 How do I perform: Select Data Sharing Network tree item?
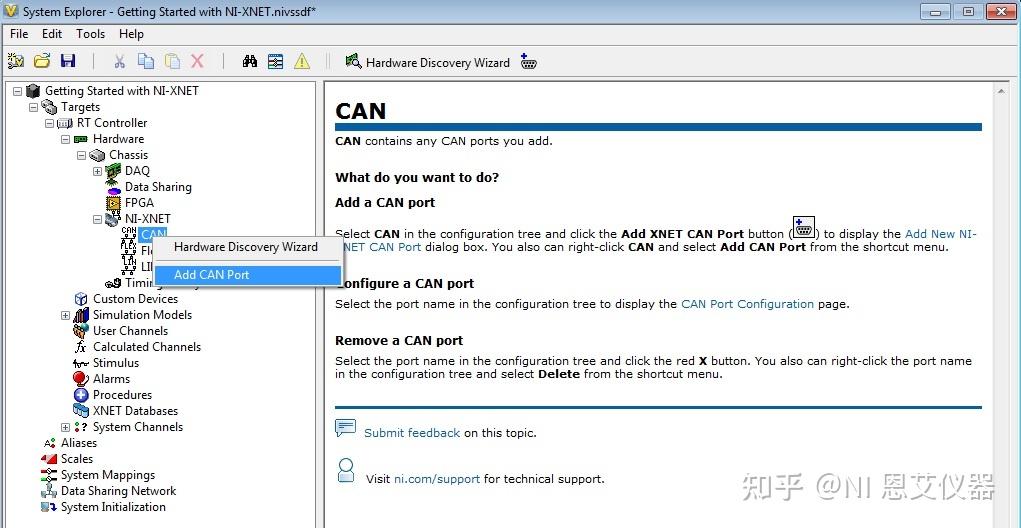click(119, 491)
